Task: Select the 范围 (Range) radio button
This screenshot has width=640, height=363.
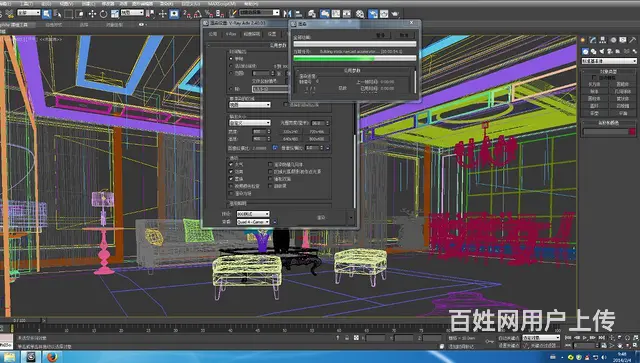Action: click(231, 73)
